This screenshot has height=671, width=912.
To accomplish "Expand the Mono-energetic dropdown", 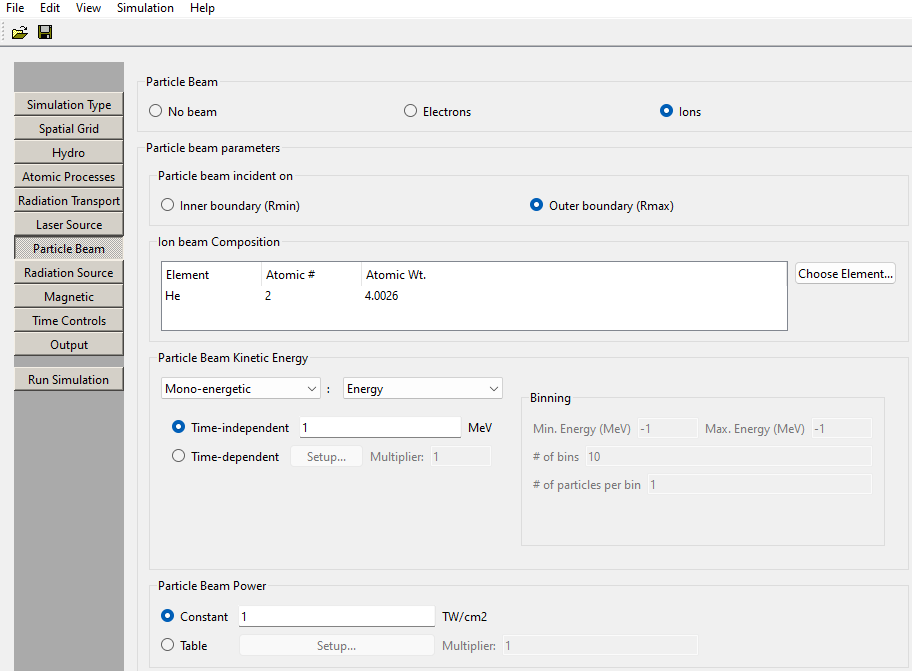I will 240,388.
